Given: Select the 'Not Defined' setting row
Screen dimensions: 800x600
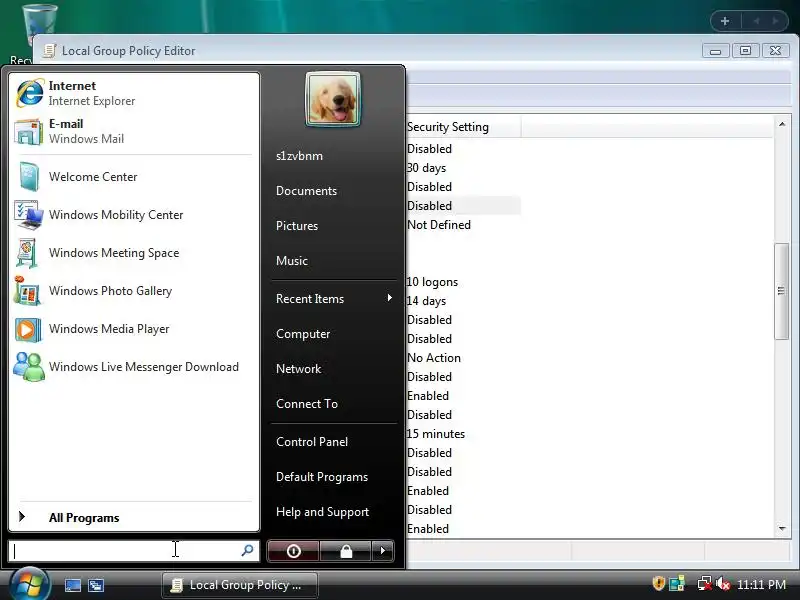Looking at the screenshot, I should (439, 225).
